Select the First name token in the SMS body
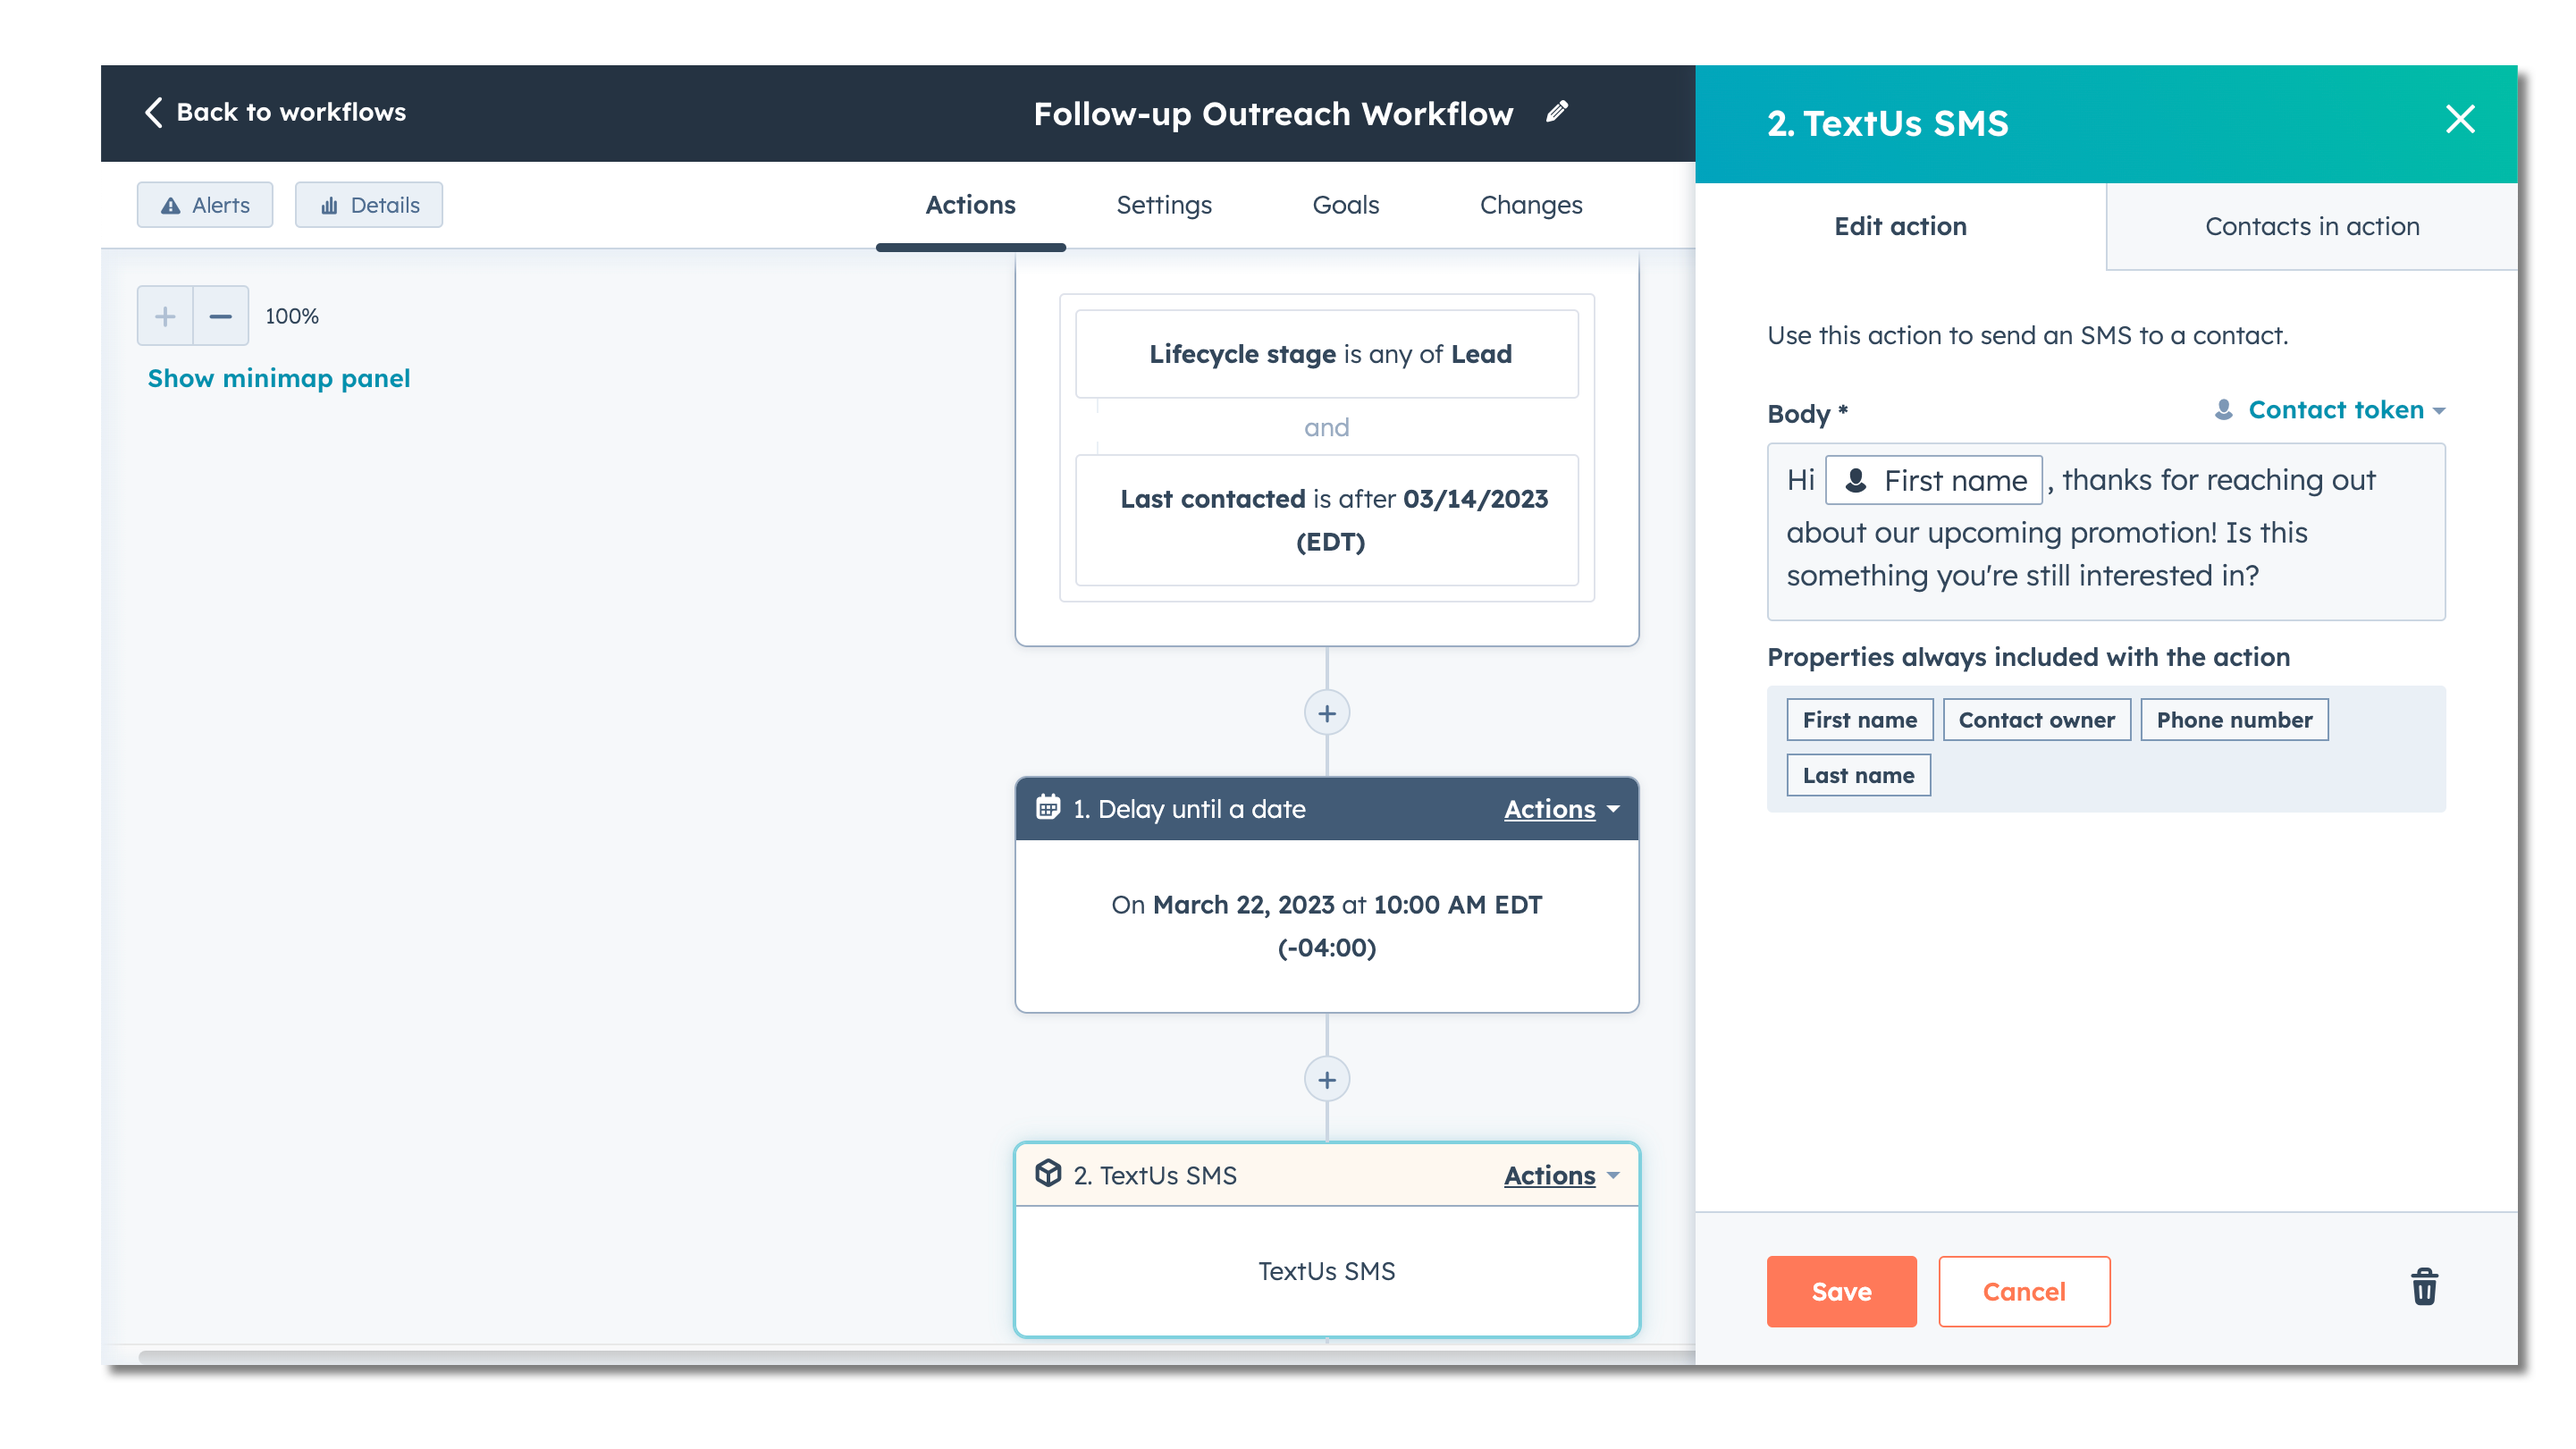Screen dimensions: 2576x1449 1932,480
